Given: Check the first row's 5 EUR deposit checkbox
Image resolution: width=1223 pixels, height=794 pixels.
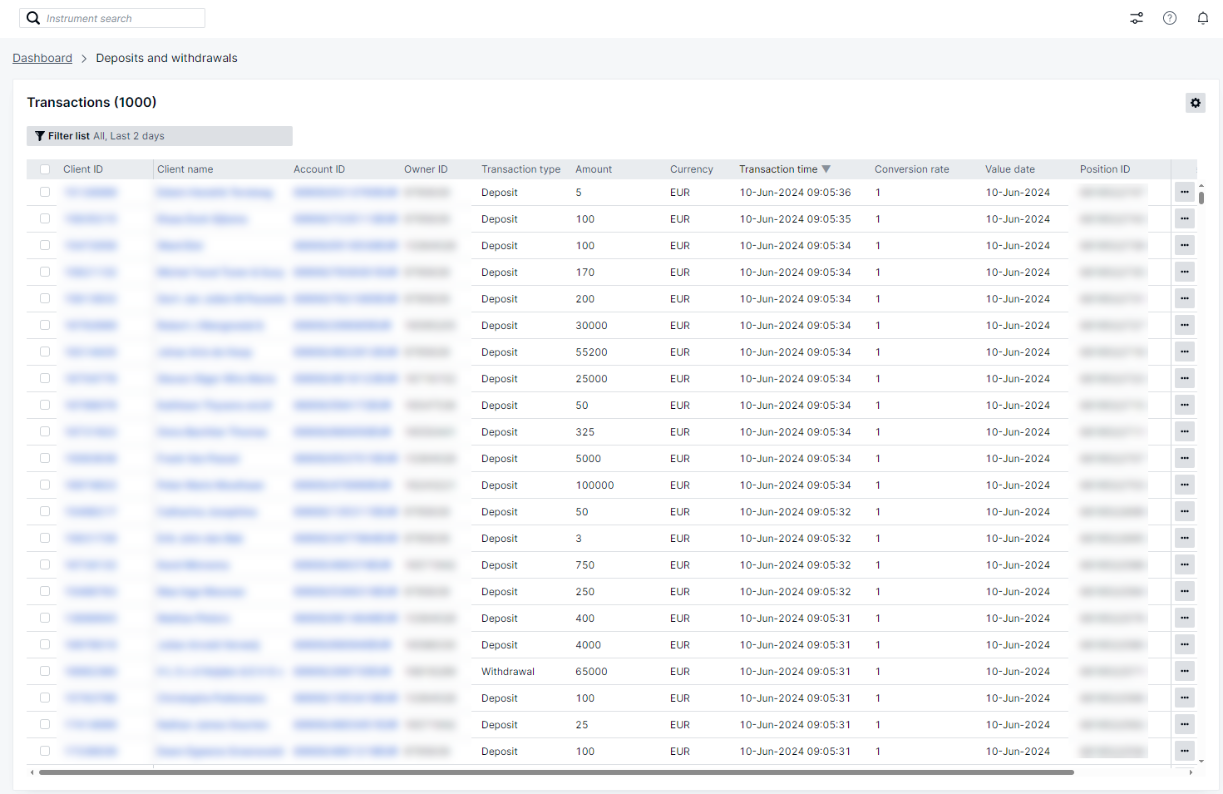Looking at the screenshot, I should point(45,192).
